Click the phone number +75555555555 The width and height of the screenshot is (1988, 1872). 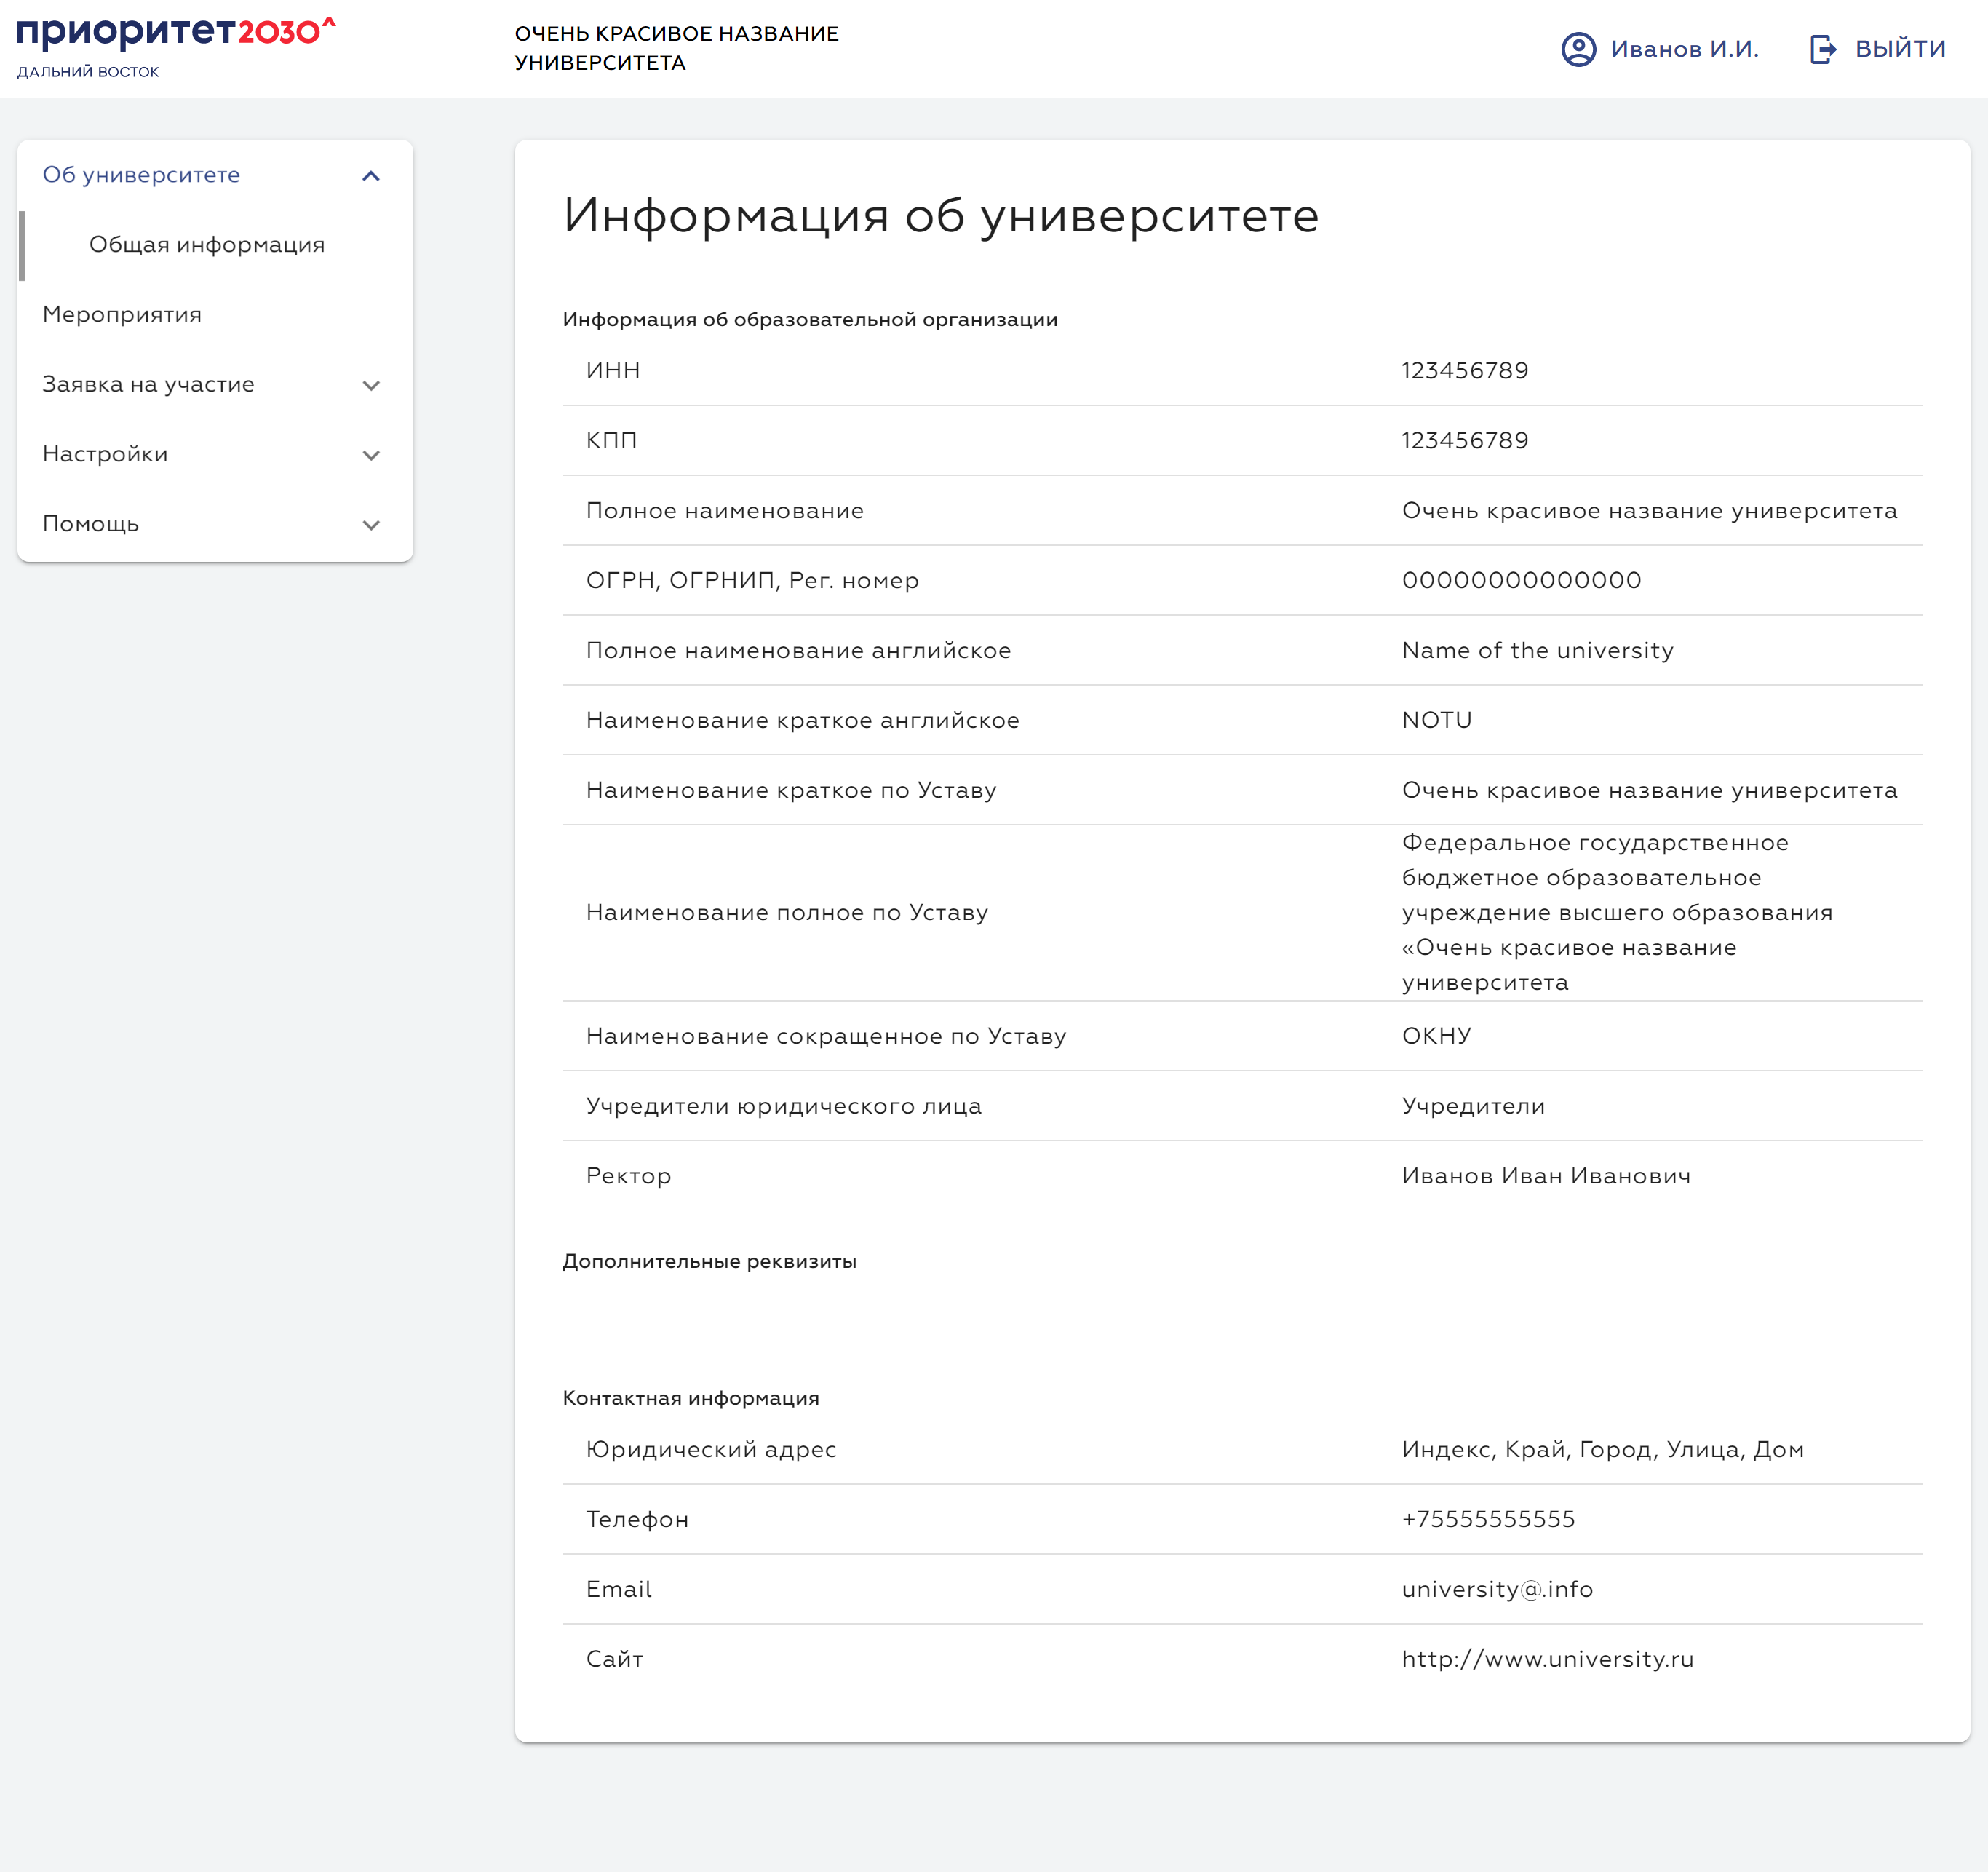[x=1488, y=1519]
